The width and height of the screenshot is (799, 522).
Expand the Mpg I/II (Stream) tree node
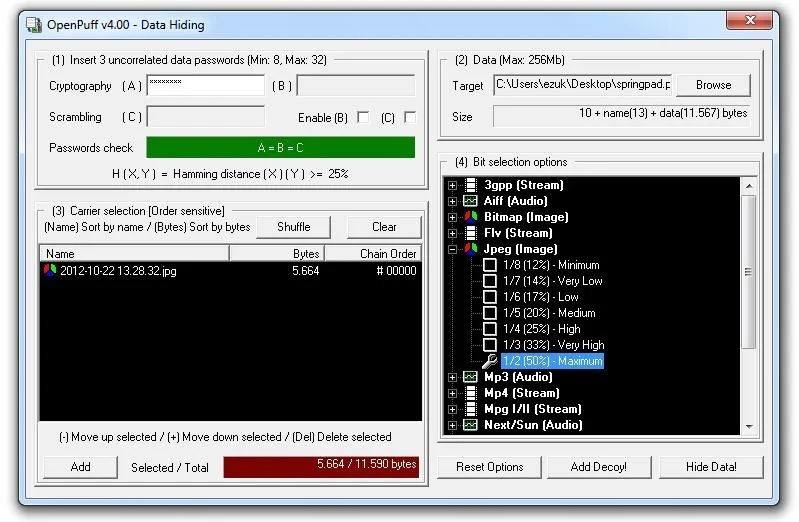pyautogui.click(x=452, y=409)
